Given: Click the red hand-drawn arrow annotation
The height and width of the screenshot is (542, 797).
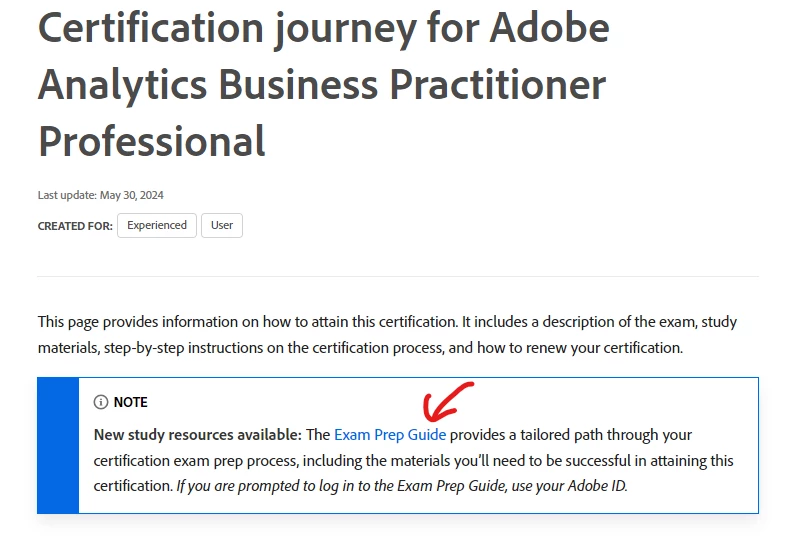Looking at the screenshot, I should [x=446, y=402].
